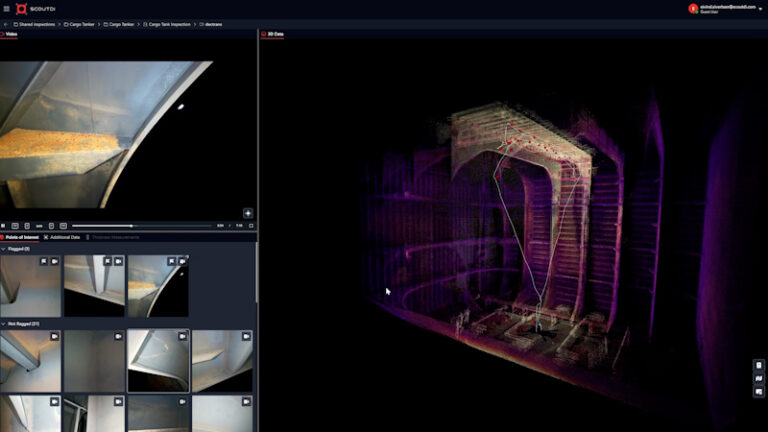Select the 3D Data panel tab
This screenshot has height=432, width=768.
[x=272, y=34]
